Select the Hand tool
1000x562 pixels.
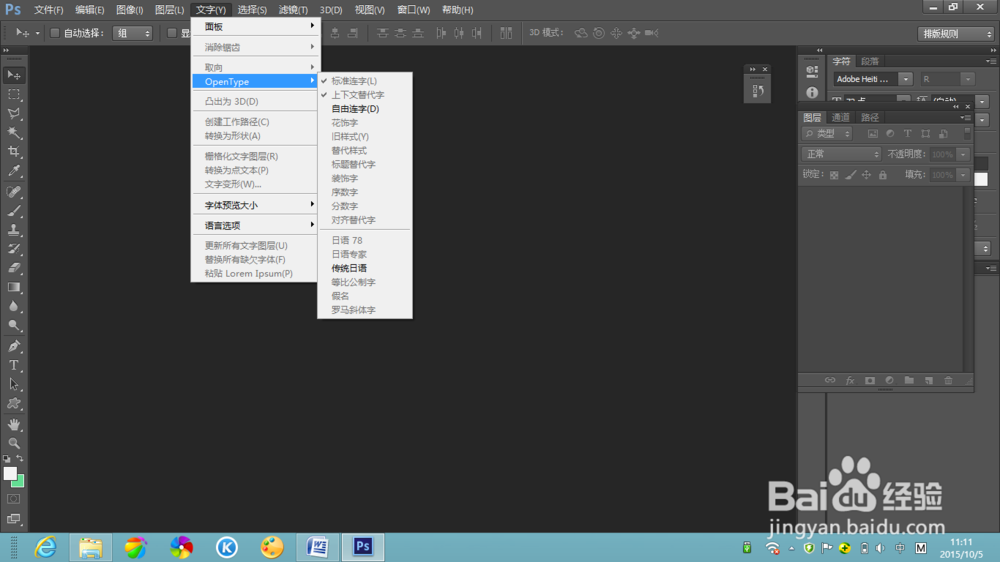tap(14, 425)
